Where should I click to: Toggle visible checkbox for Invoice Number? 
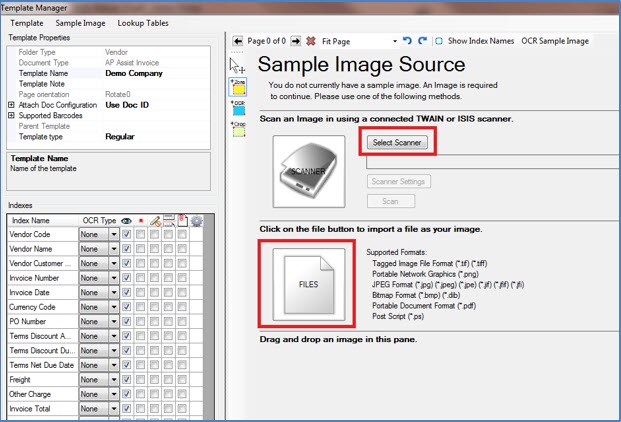(x=126, y=277)
